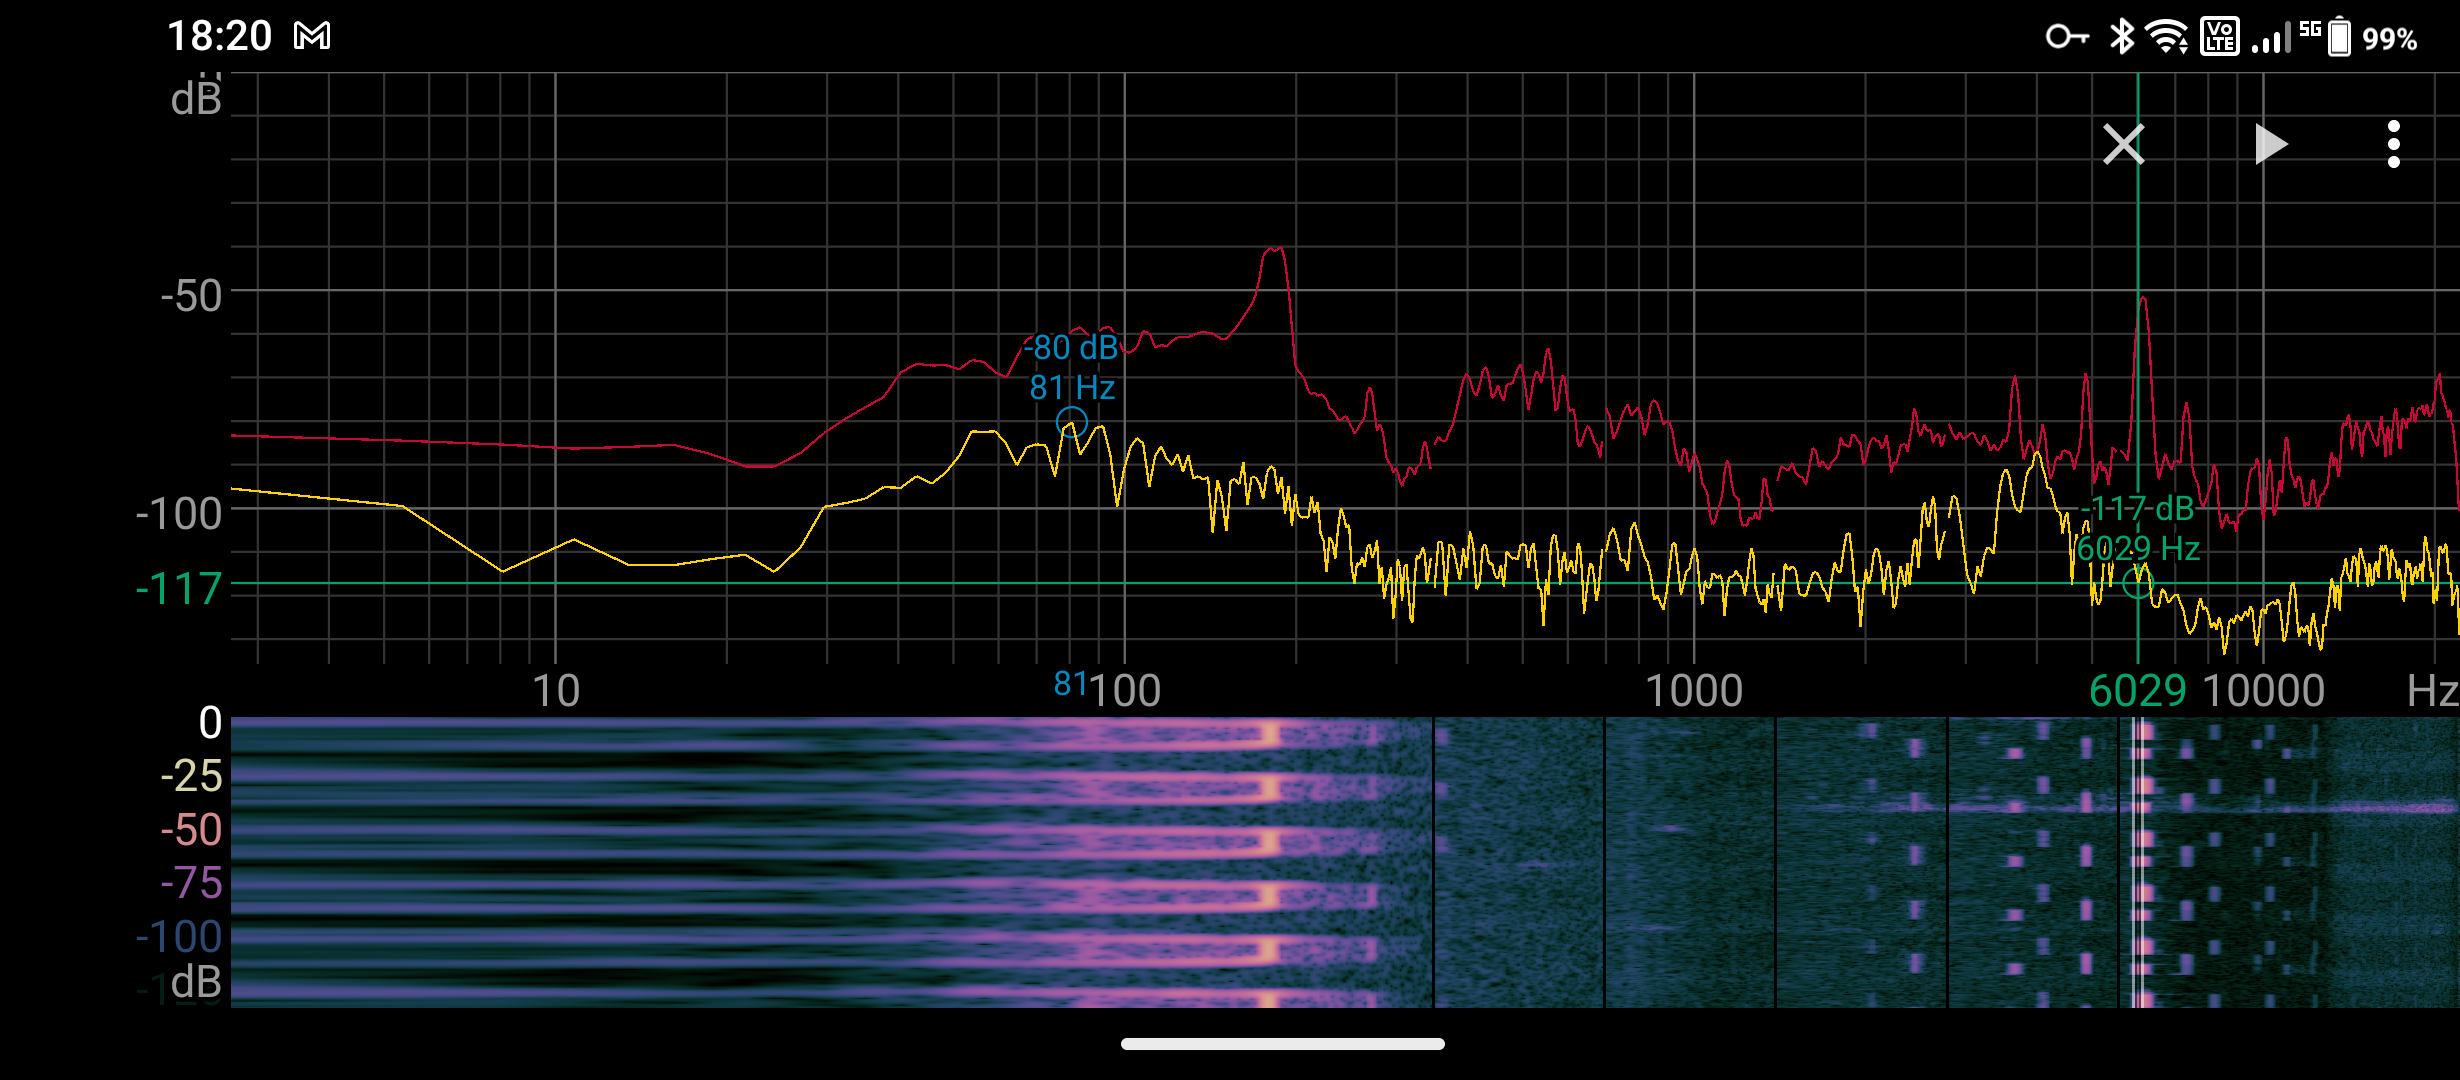
Task: Tap the battery icon at 99%
Action: [2339, 38]
